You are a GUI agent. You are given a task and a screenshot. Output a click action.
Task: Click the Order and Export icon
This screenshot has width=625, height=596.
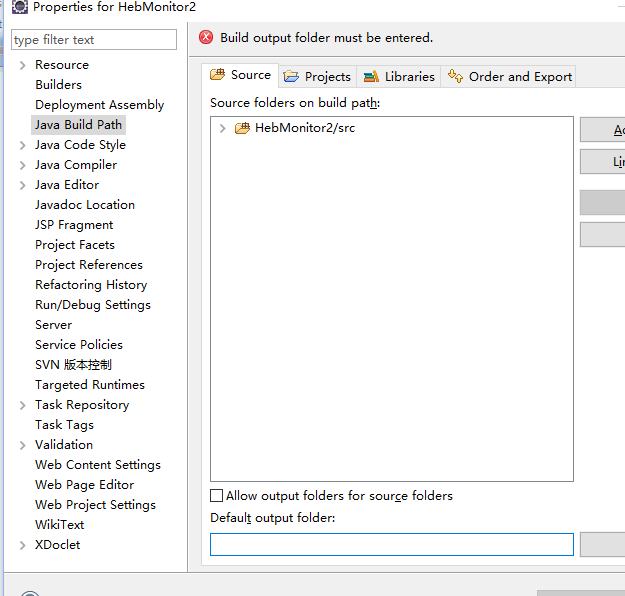click(455, 75)
